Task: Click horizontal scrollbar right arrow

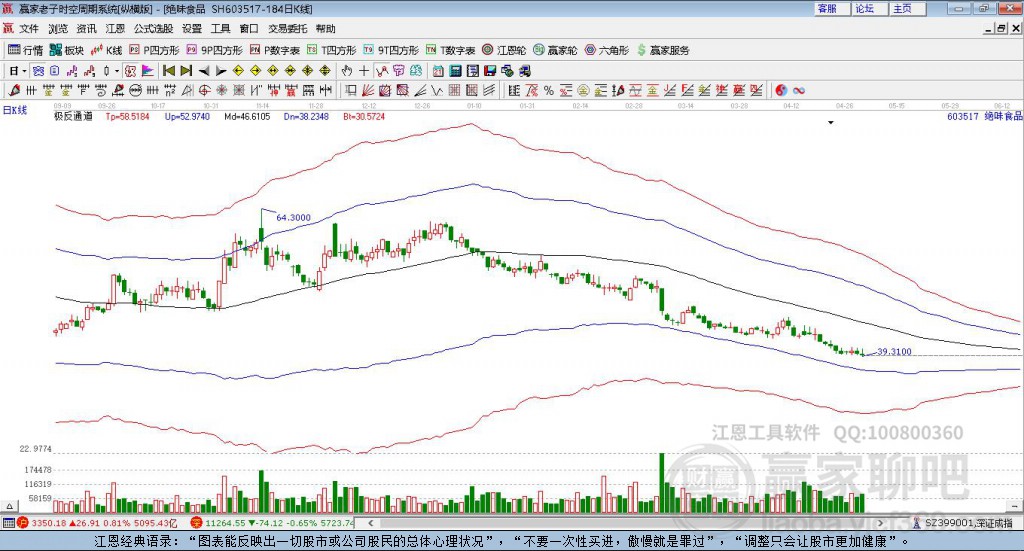Action: pos(881,523)
